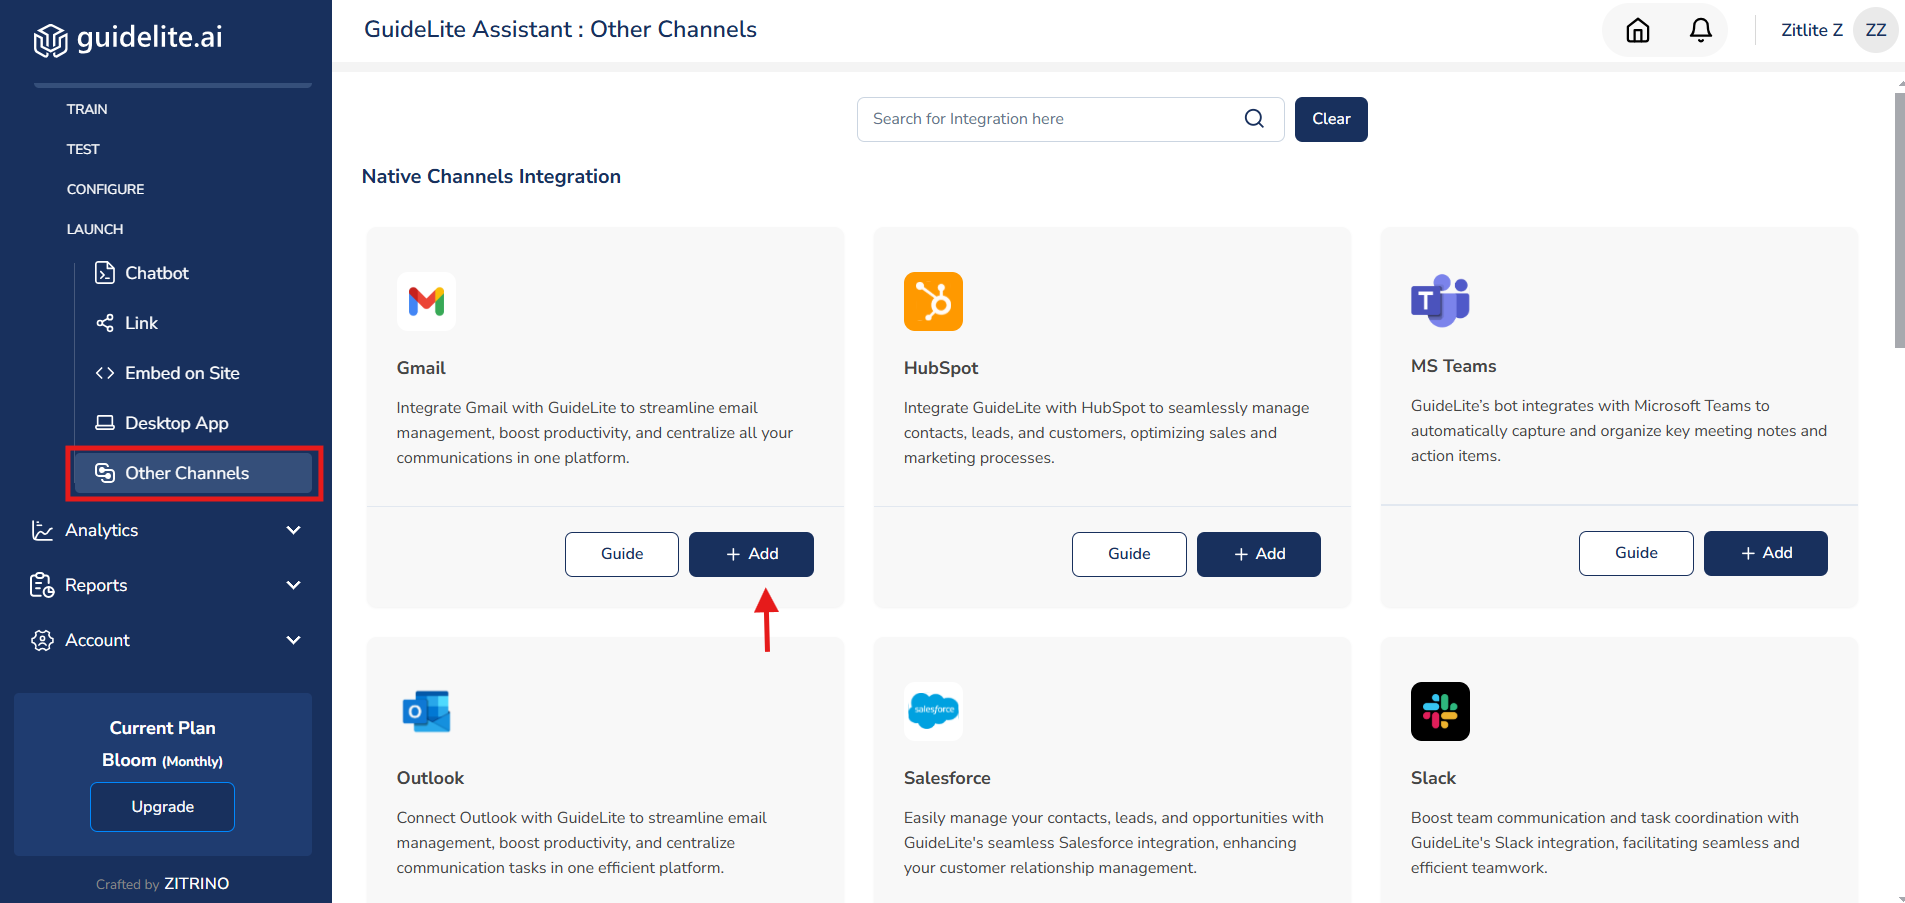This screenshot has height=903, width=1905.
Task: Click the Upgrade plan button
Action: [x=163, y=807]
